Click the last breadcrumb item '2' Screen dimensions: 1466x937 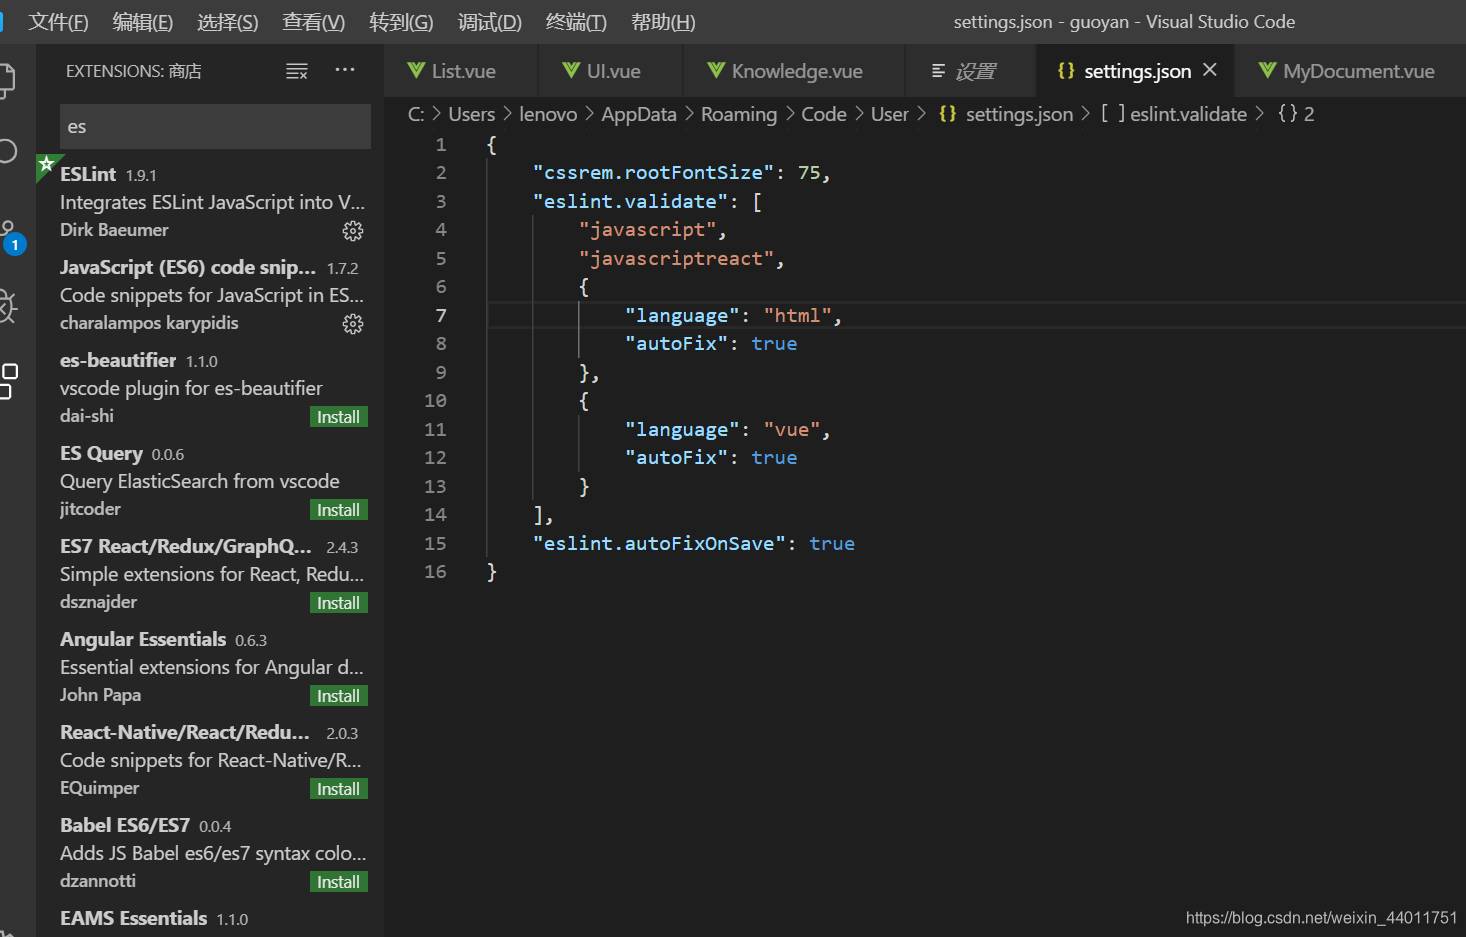coord(1296,114)
